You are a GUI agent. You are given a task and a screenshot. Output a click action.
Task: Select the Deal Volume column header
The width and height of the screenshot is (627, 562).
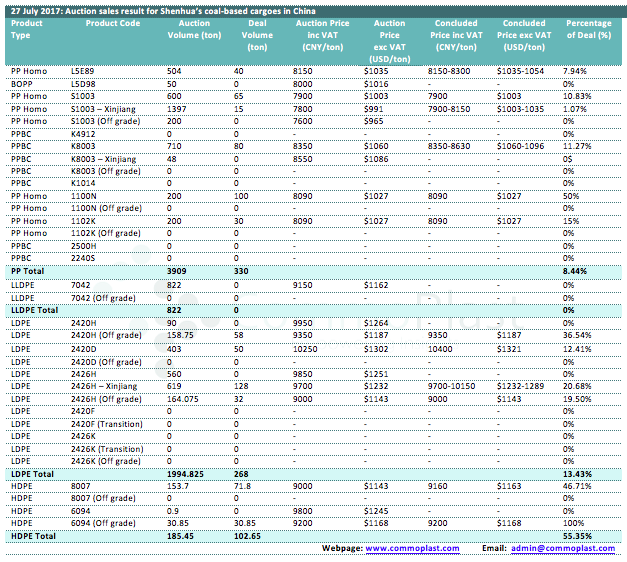pos(258,40)
